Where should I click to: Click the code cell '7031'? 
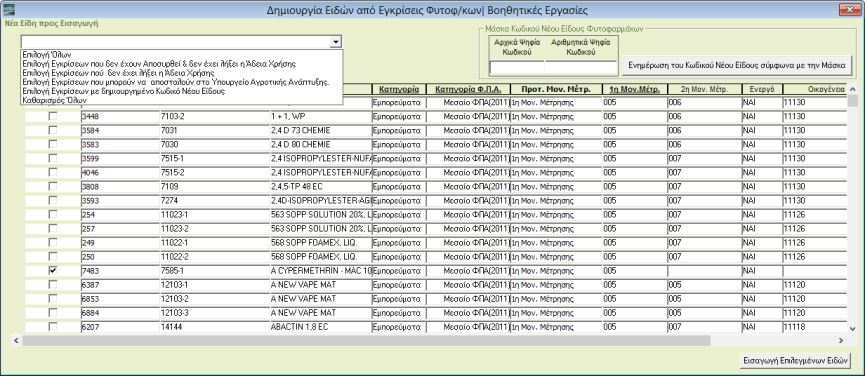click(214, 131)
